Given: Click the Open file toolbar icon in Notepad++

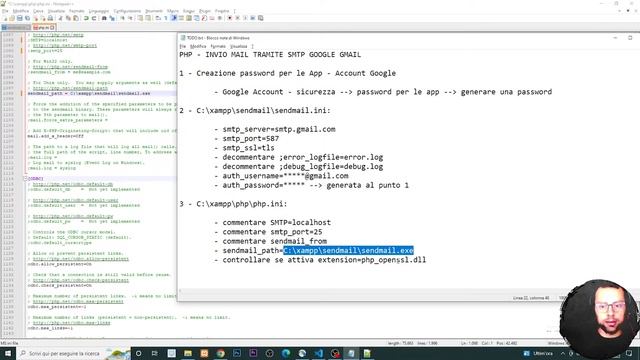Looking at the screenshot, I should (x=12, y=18).
